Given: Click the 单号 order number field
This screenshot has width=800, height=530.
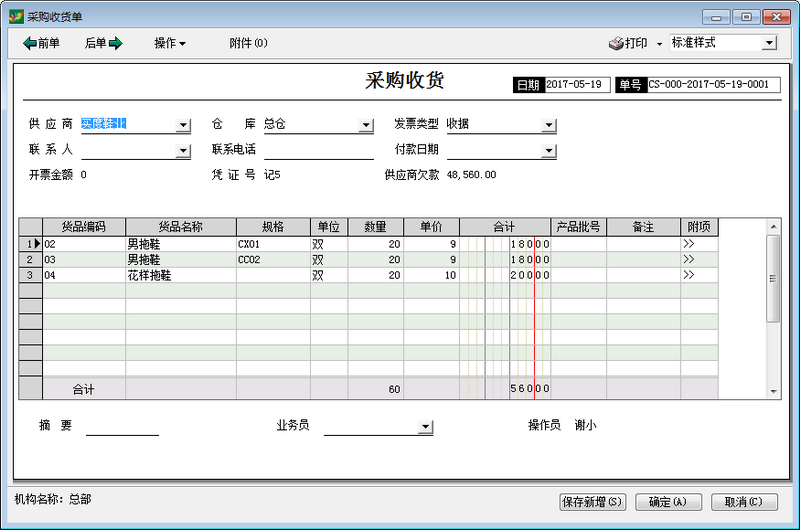Looking at the screenshot, I should coord(714,85).
